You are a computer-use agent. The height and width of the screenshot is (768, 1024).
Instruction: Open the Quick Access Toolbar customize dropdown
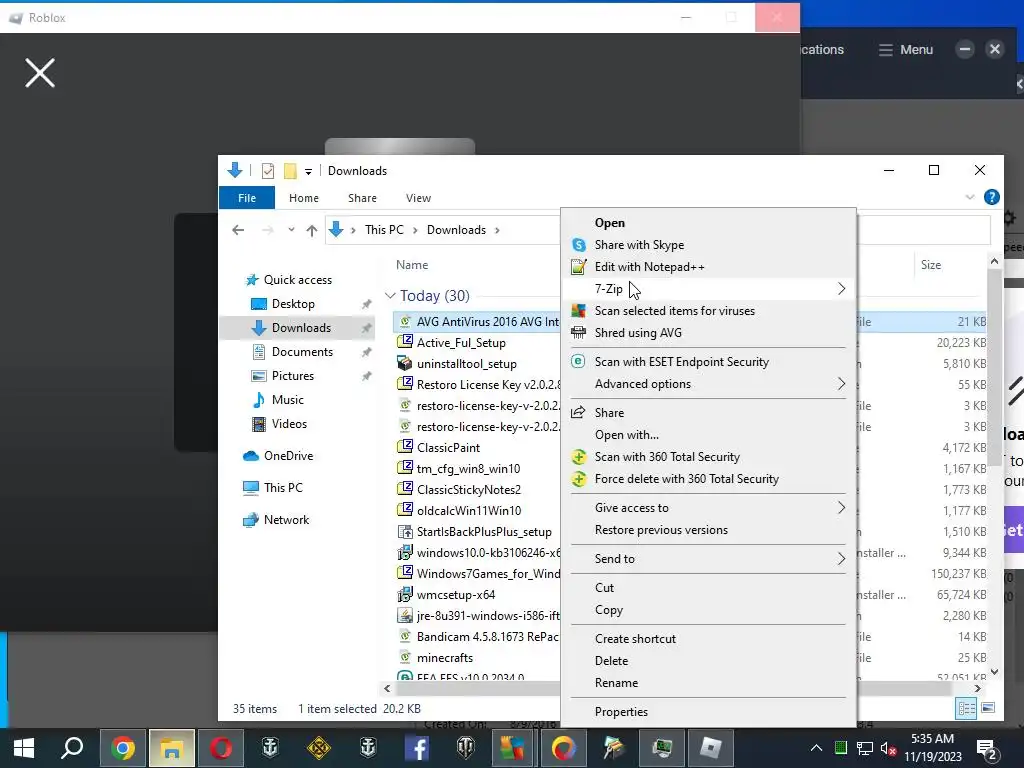[x=308, y=172]
